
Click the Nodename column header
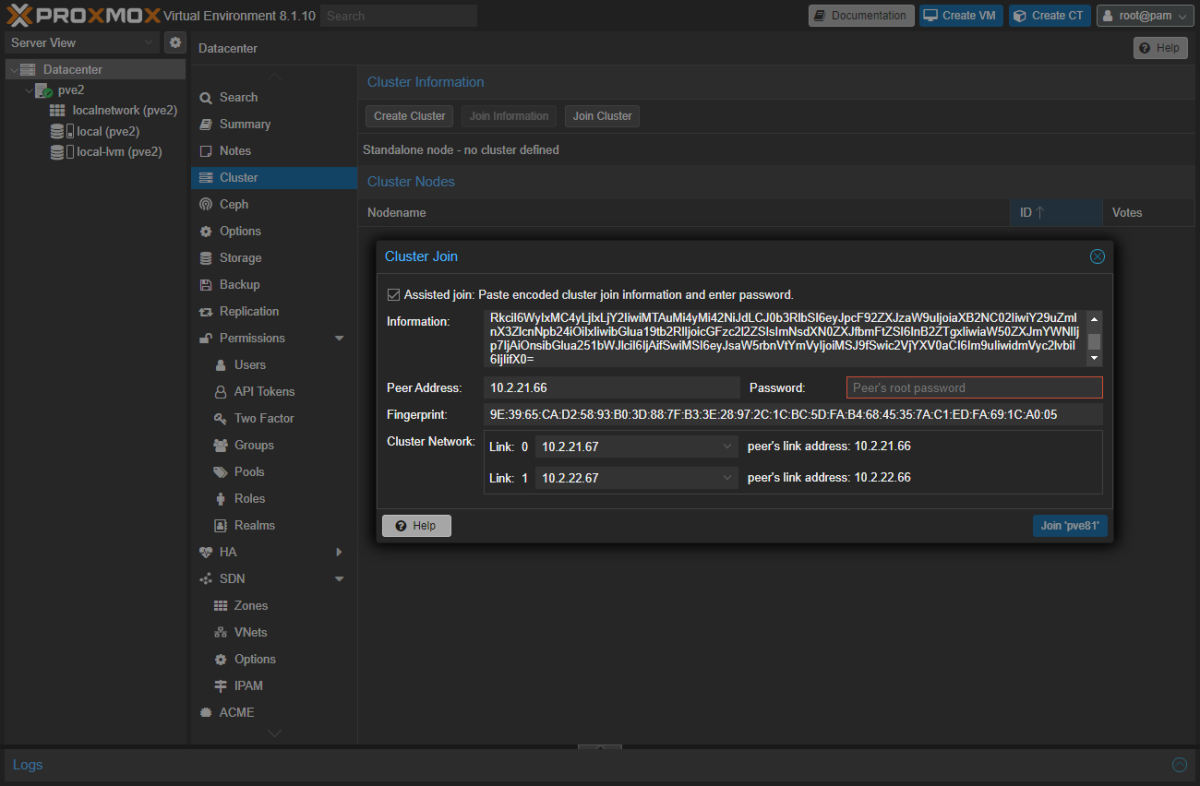pos(684,213)
